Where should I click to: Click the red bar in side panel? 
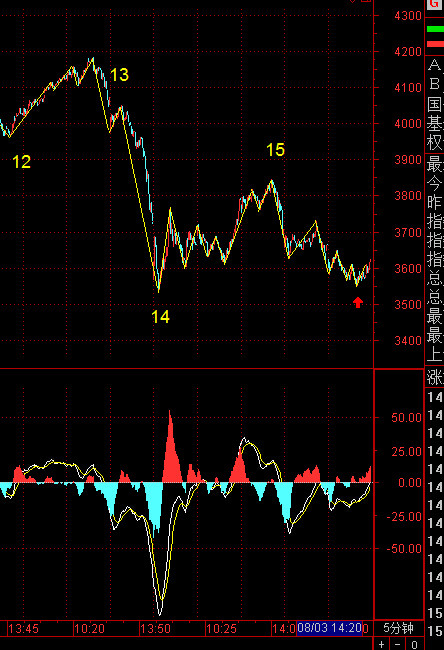pos(435,44)
